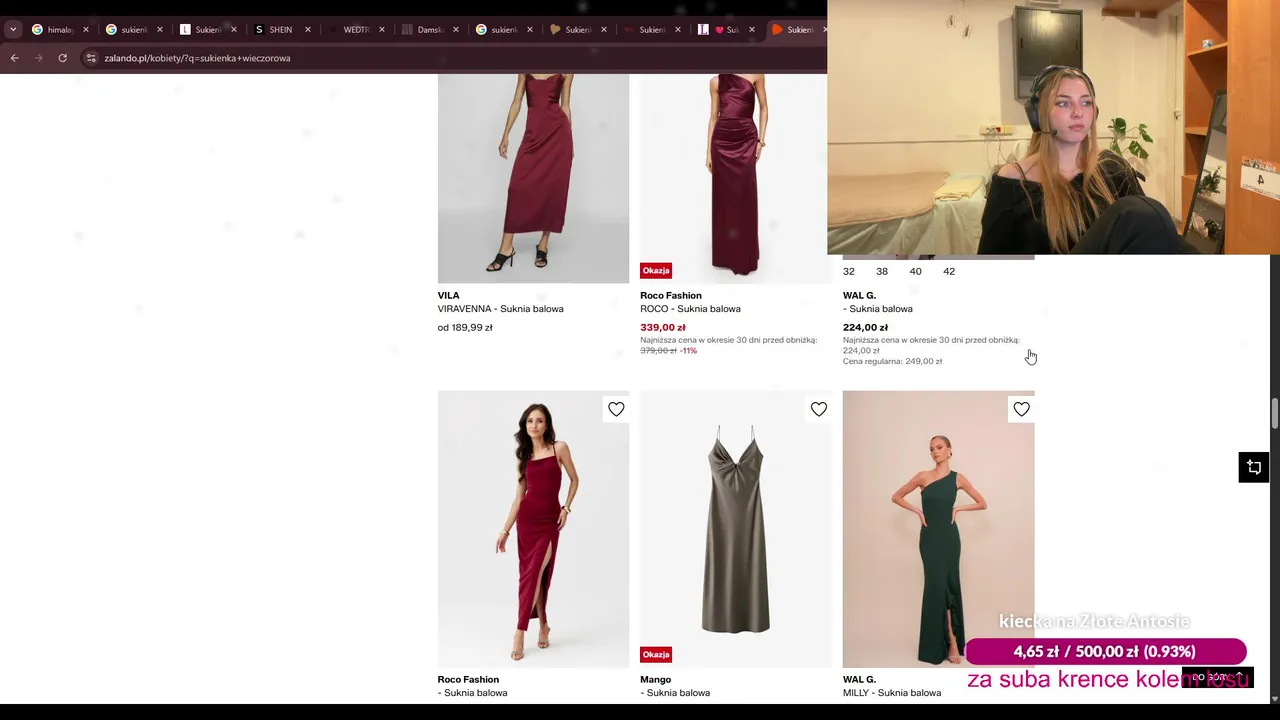Open the tab search dropdown arrow
Viewport: 1280px width, 720px height.
tap(13, 30)
